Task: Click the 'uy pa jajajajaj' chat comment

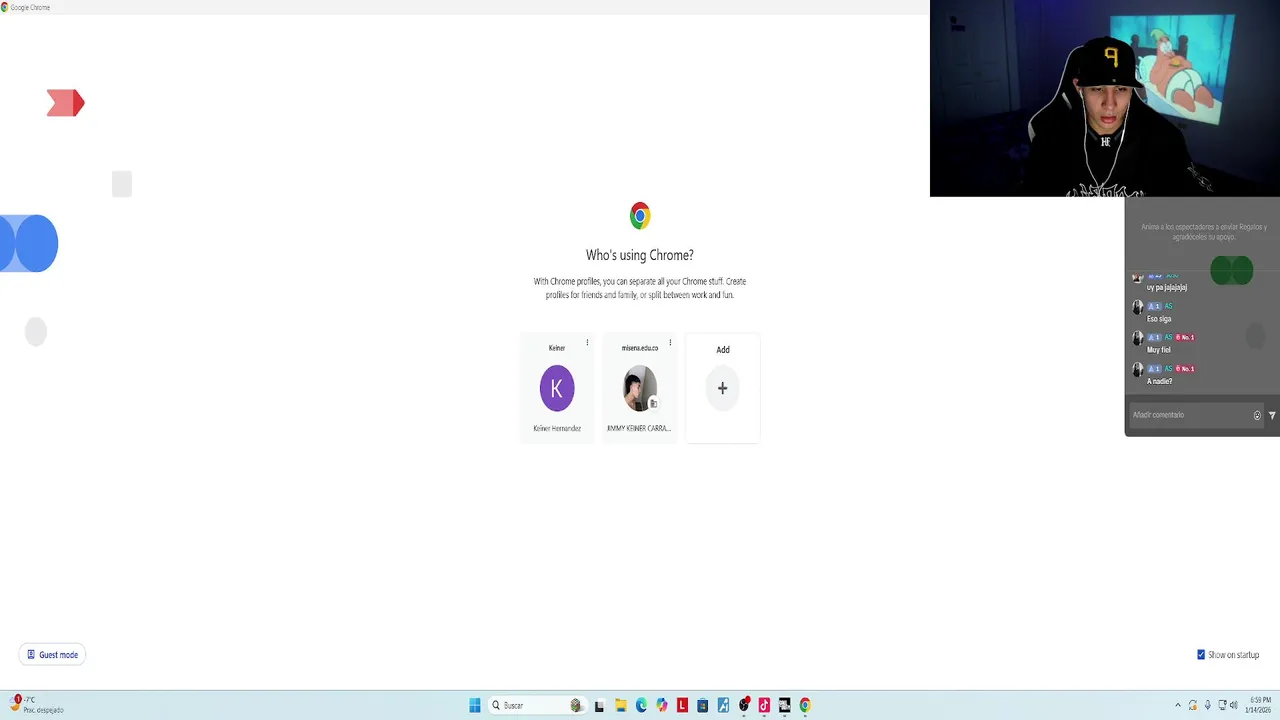Action: click(1167, 287)
